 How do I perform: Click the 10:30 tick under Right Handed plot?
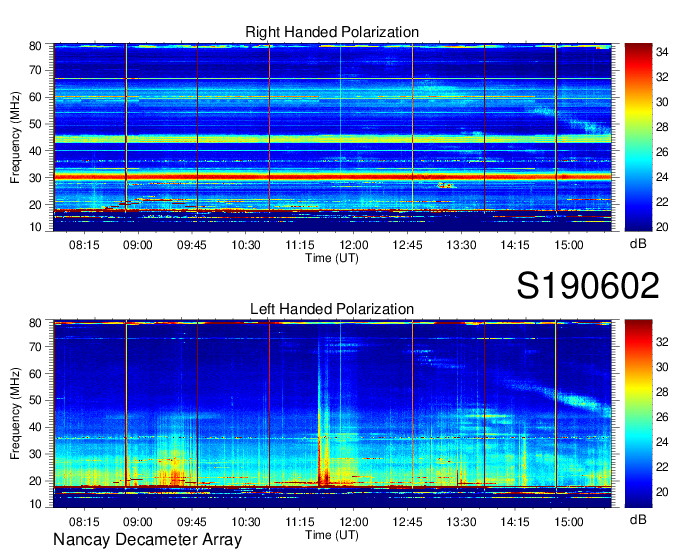click(246, 245)
